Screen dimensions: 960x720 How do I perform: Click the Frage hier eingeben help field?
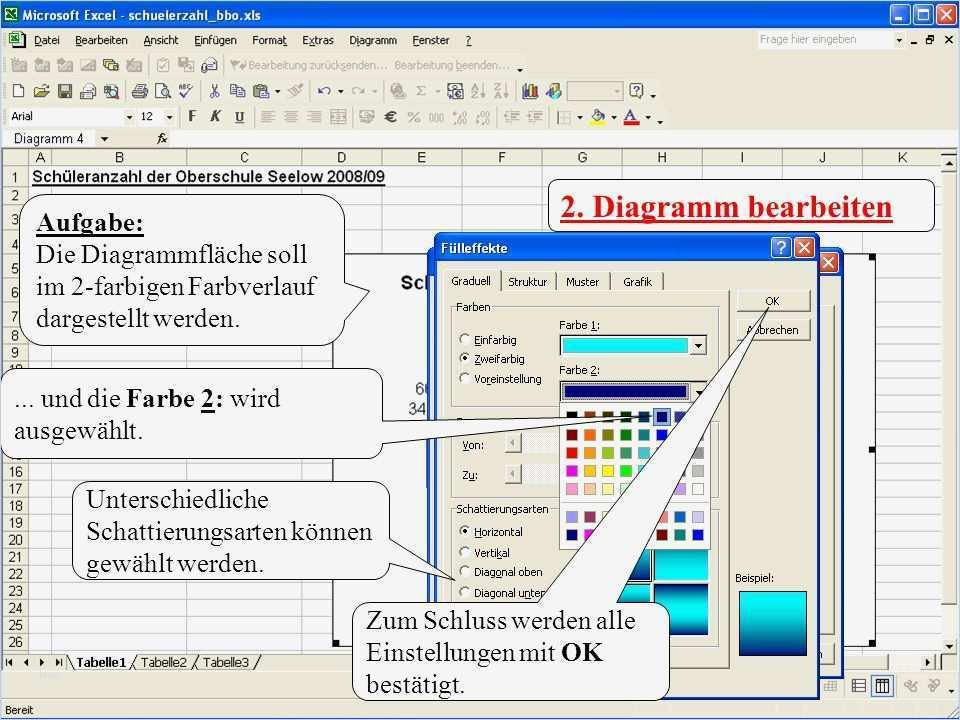point(824,40)
